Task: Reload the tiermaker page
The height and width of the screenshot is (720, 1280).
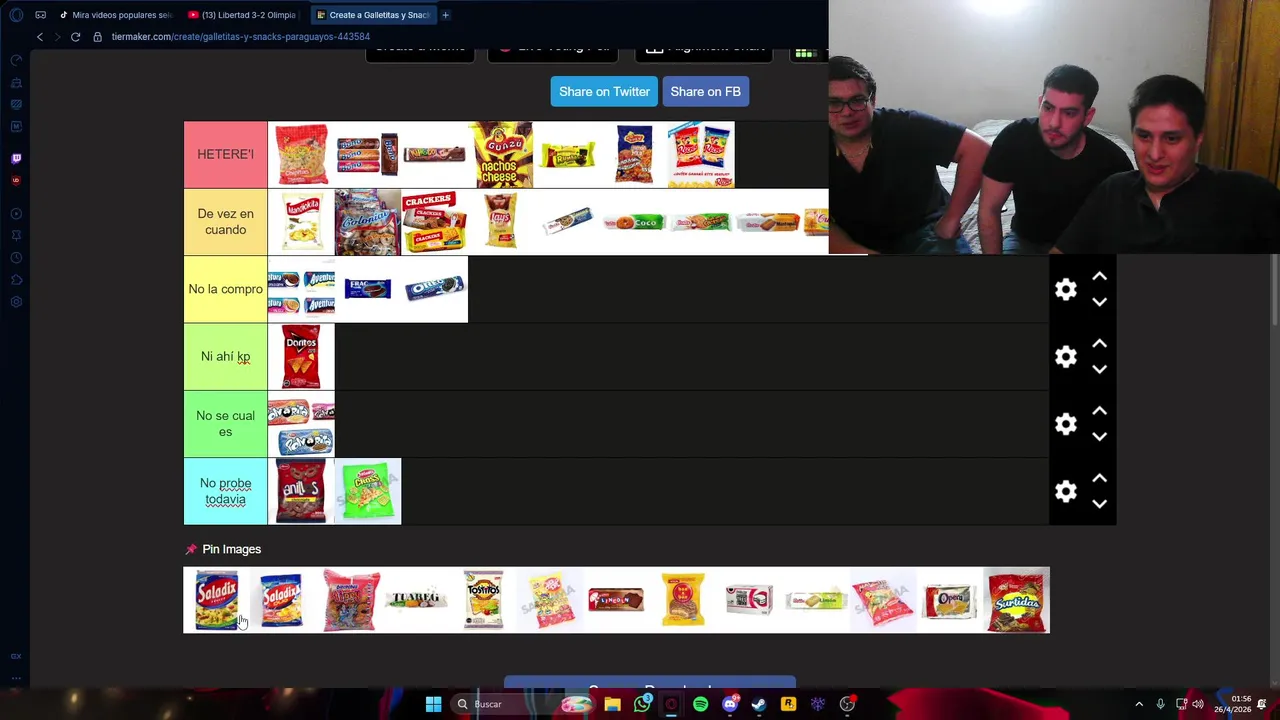Action: (x=75, y=37)
